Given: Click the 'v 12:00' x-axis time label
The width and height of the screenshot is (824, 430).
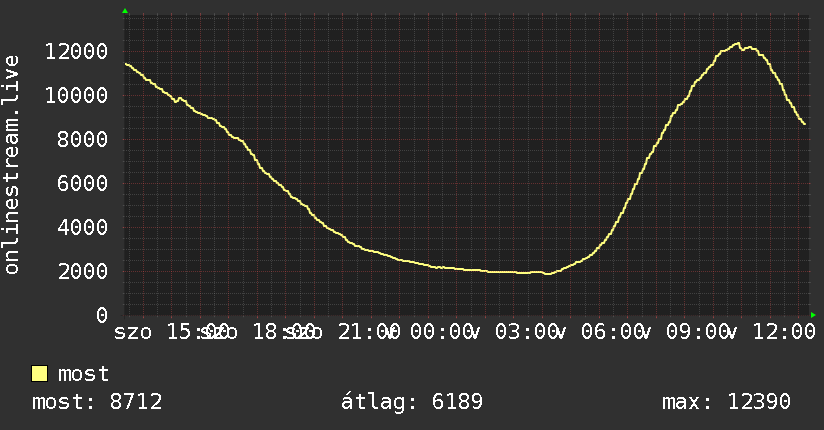Looking at the screenshot, I should (770, 332).
